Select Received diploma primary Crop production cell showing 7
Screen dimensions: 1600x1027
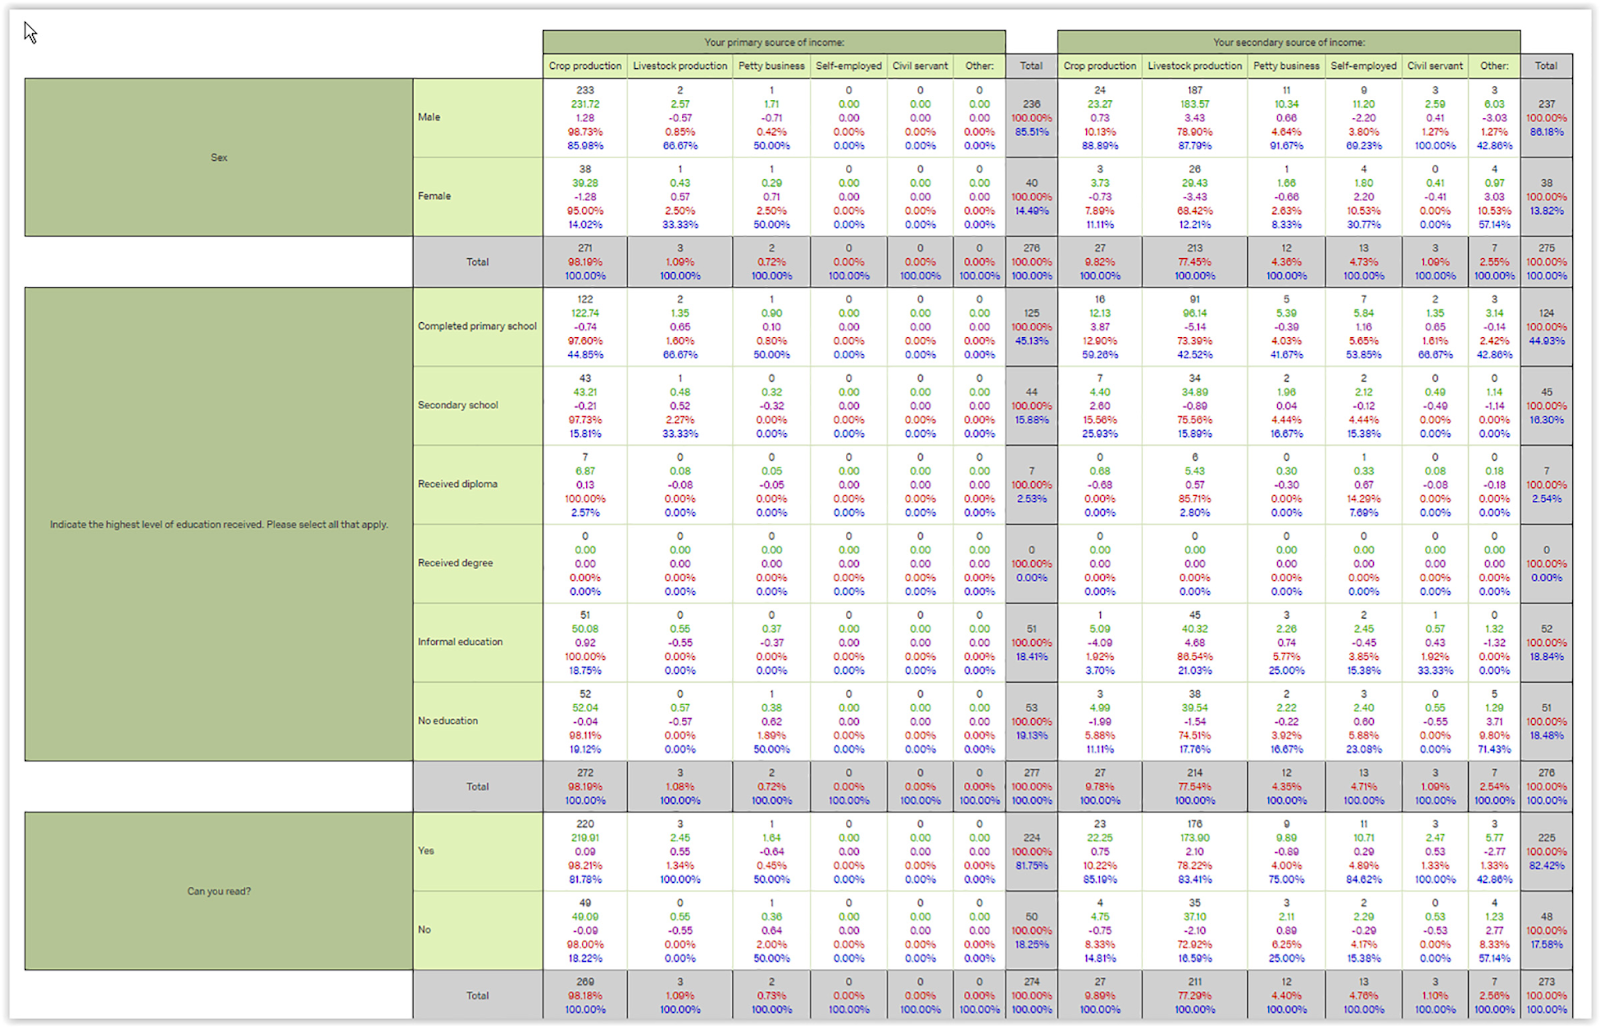[x=585, y=484]
